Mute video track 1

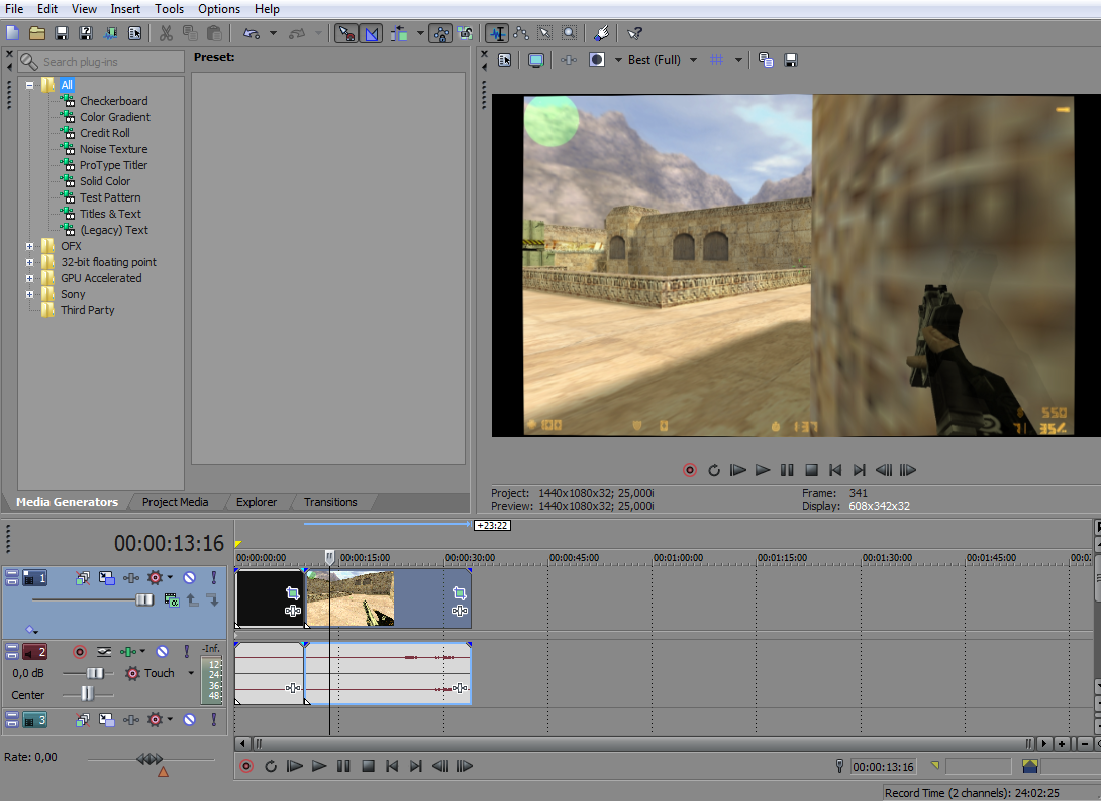190,578
